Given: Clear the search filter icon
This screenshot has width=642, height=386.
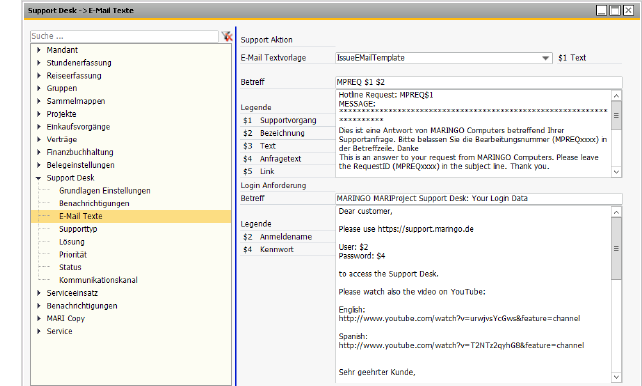Looking at the screenshot, I should [x=226, y=36].
